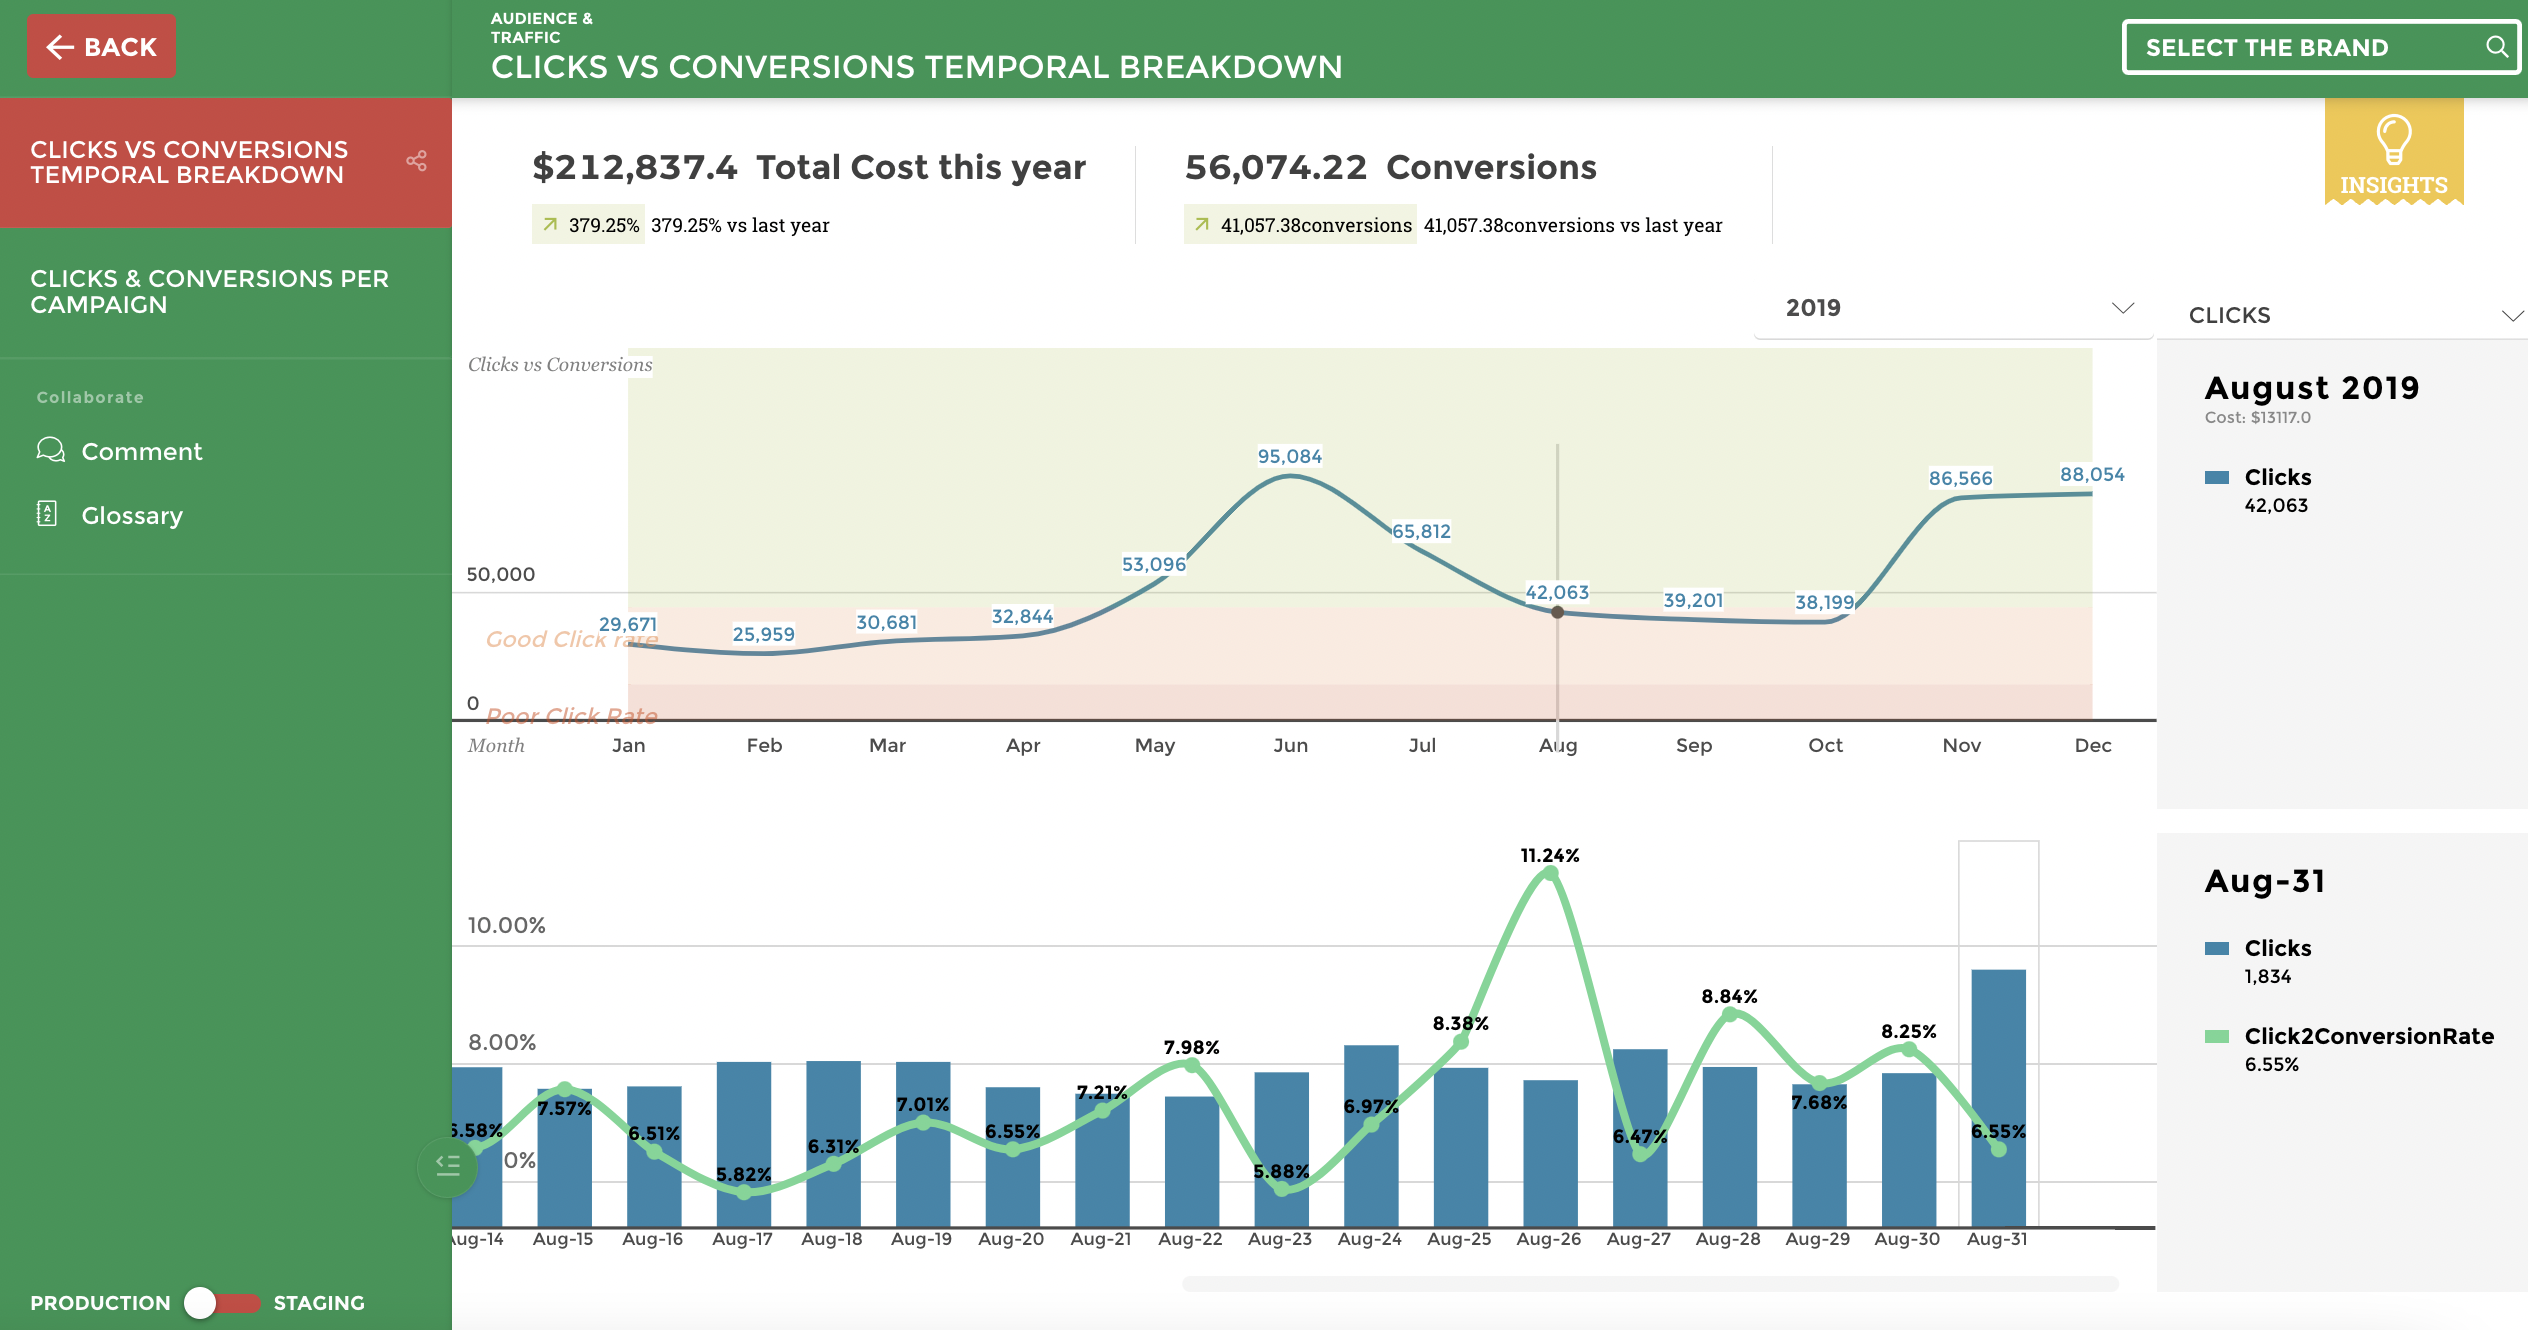Click the Select The Brand search field
This screenshot has width=2528, height=1330.
2320,47
